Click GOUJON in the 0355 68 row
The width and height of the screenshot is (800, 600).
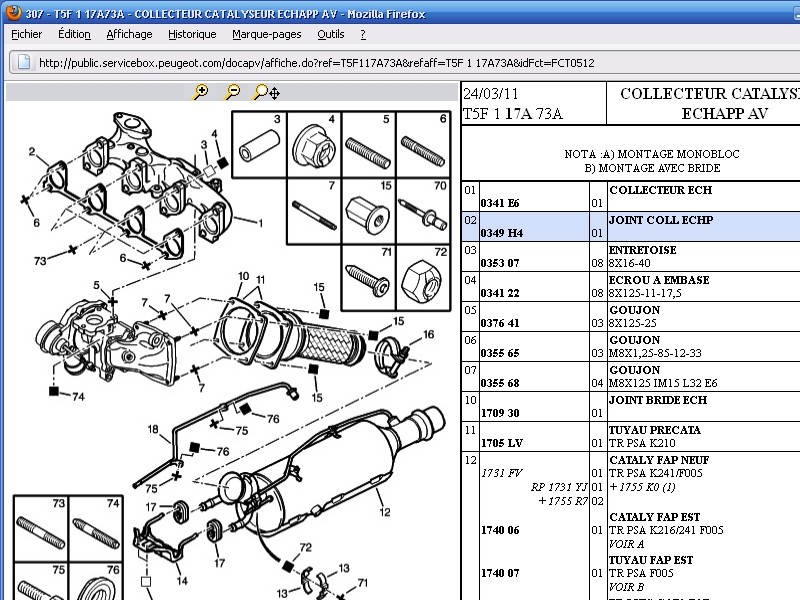pyautogui.click(x=635, y=370)
